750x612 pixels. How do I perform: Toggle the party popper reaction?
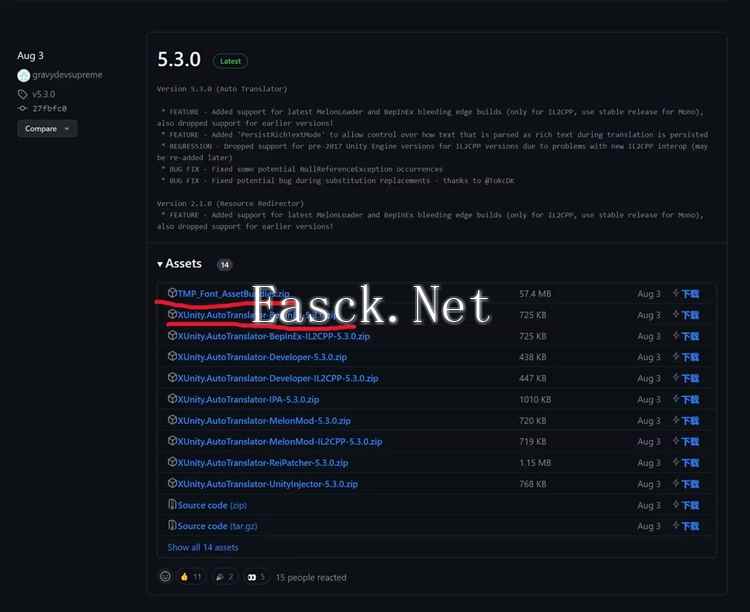tap(224, 577)
